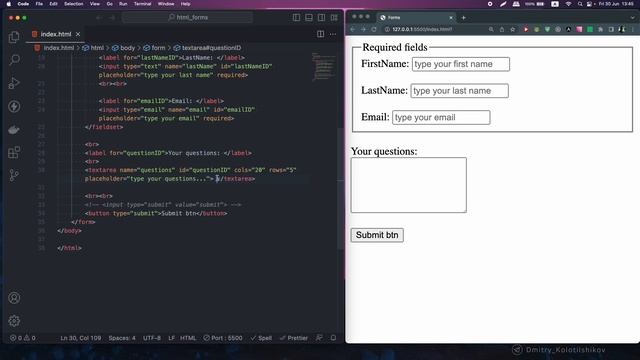This screenshot has width=640, height=360.
Task: Open the Run menu
Action: point(123,4)
